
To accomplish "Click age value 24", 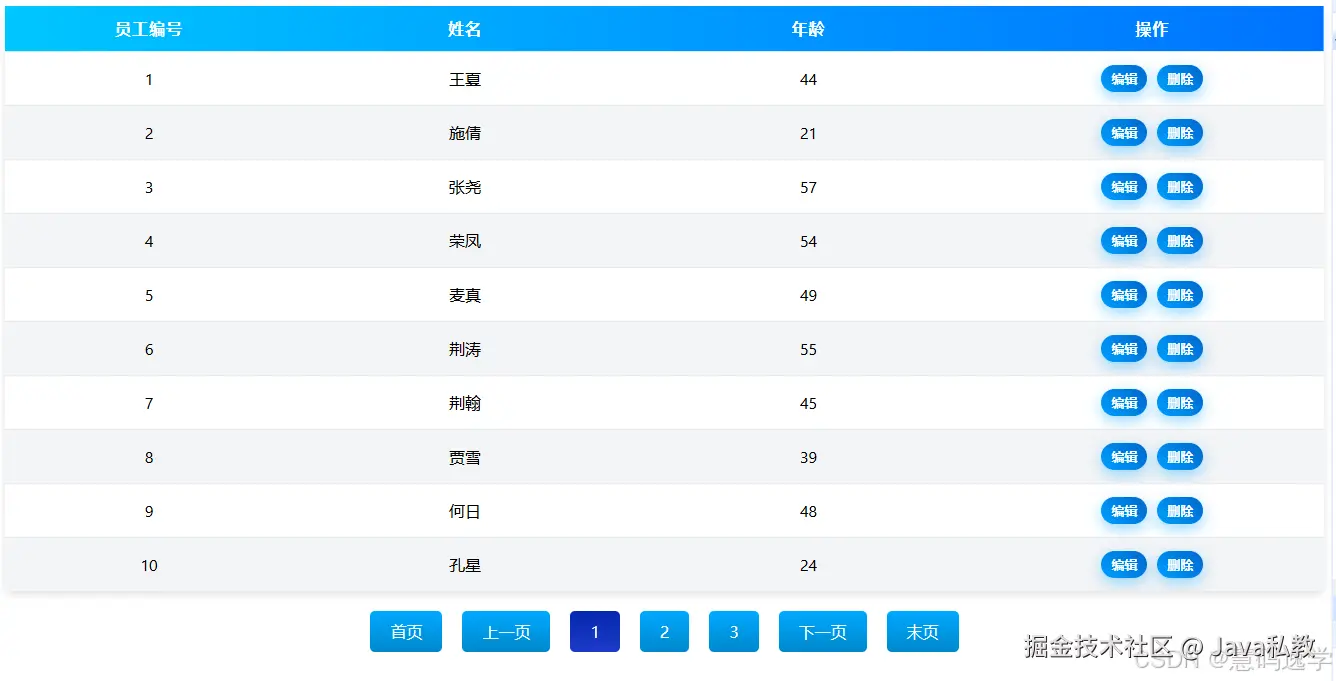I will (x=808, y=565).
